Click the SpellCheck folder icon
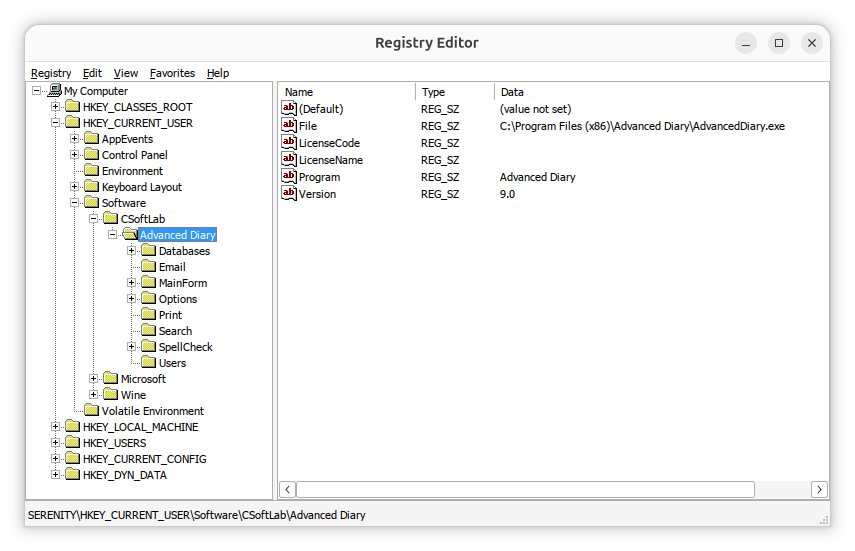Image resolution: width=855 pixels, height=551 pixels. 149,346
